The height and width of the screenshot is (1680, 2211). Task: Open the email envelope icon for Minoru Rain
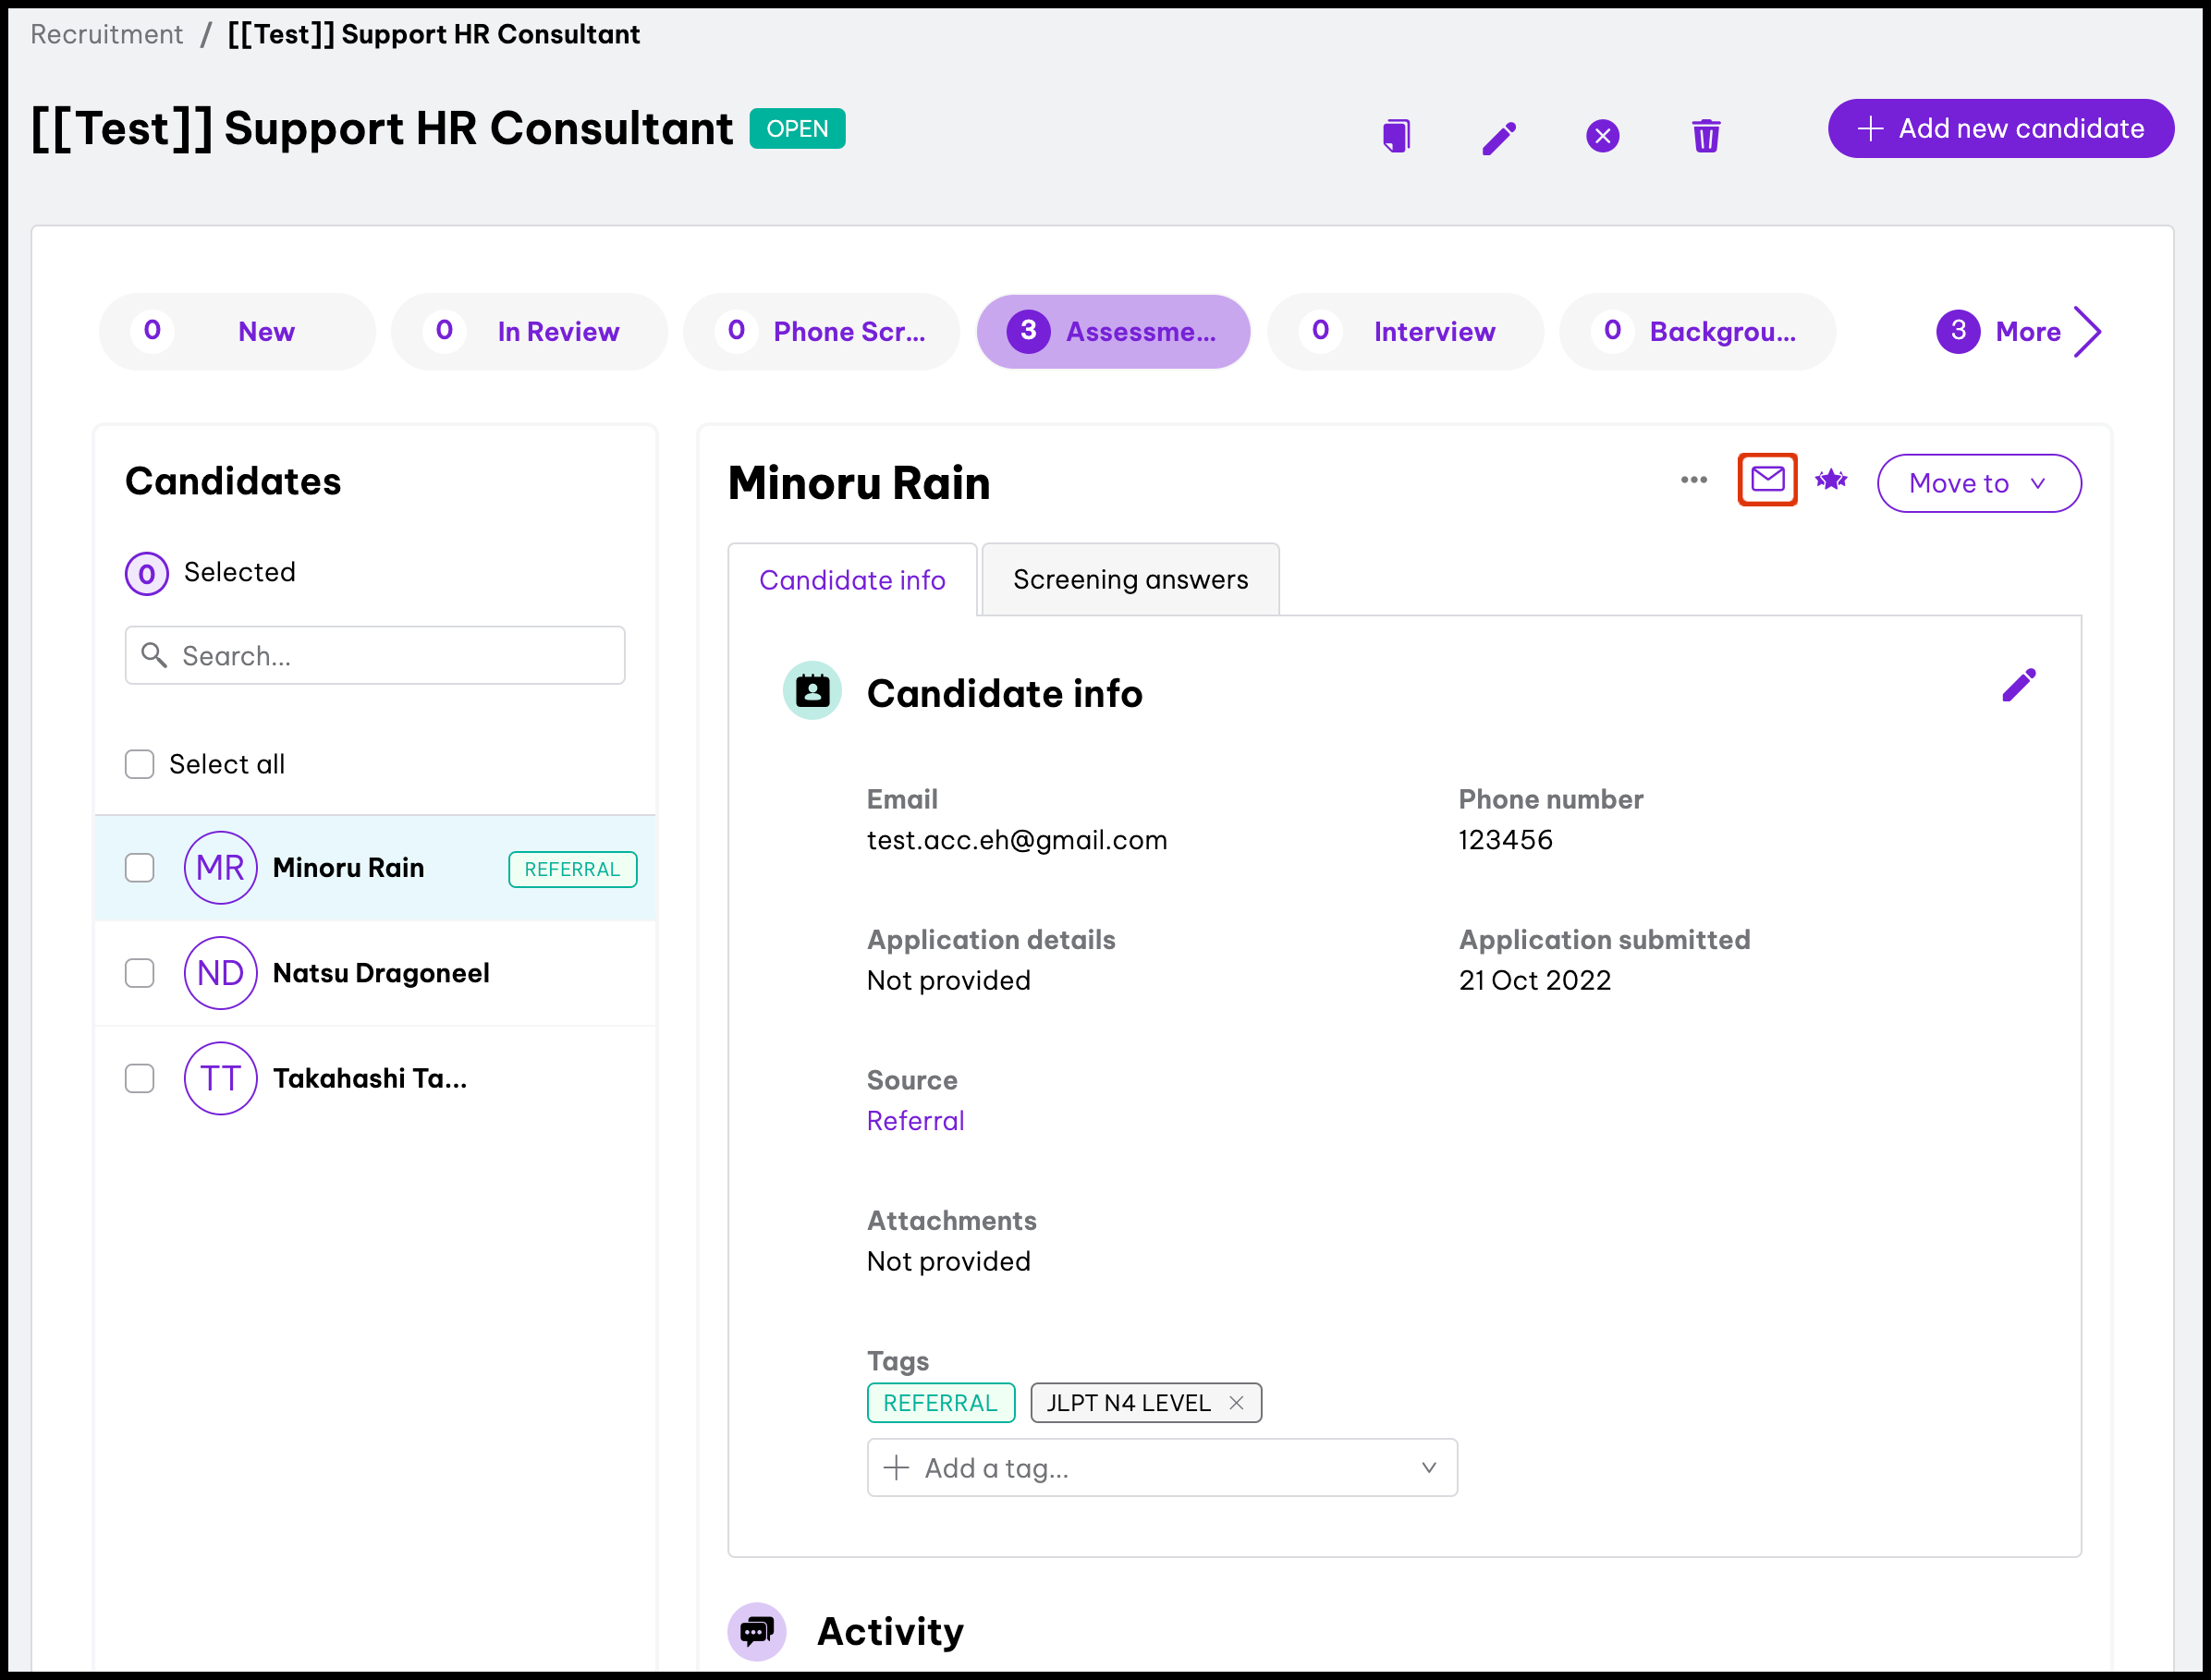click(1767, 480)
